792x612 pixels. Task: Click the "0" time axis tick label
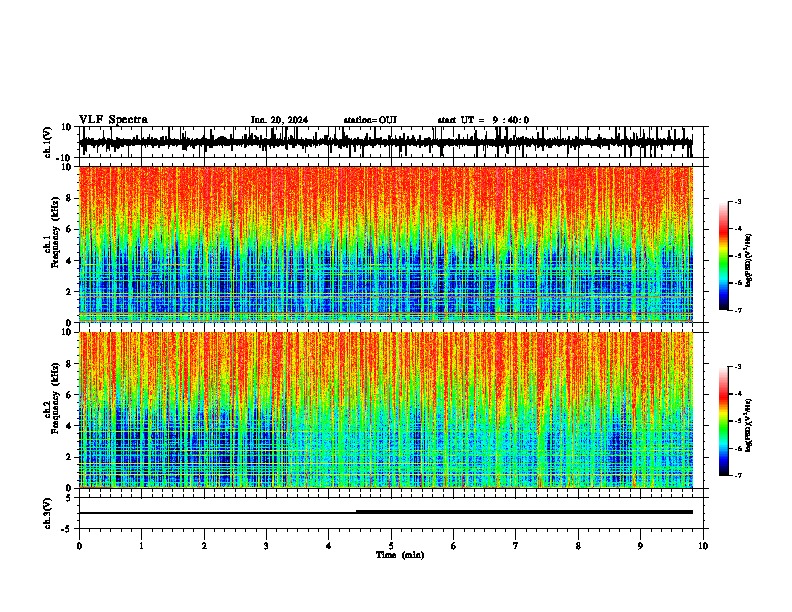pyautogui.click(x=79, y=546)
